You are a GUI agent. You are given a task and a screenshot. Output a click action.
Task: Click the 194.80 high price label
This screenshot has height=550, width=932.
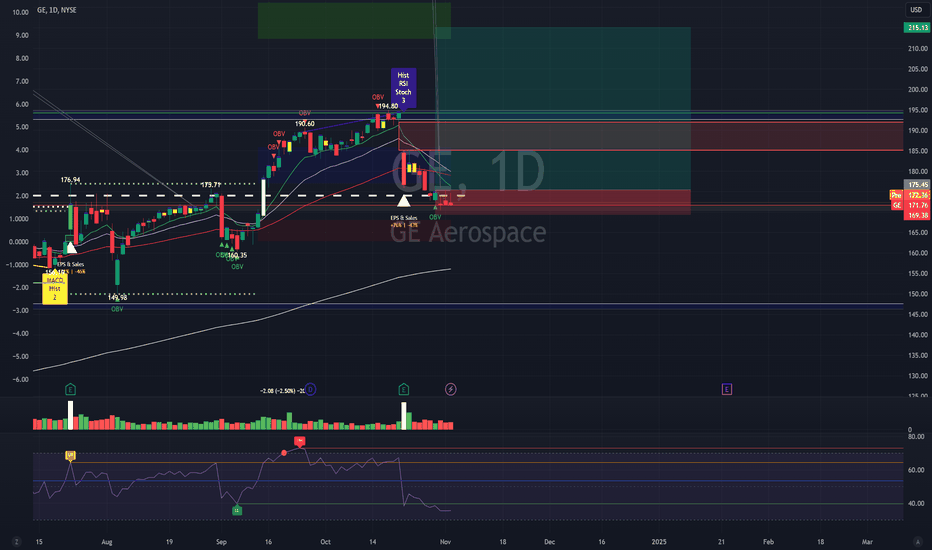click(388, 106)
